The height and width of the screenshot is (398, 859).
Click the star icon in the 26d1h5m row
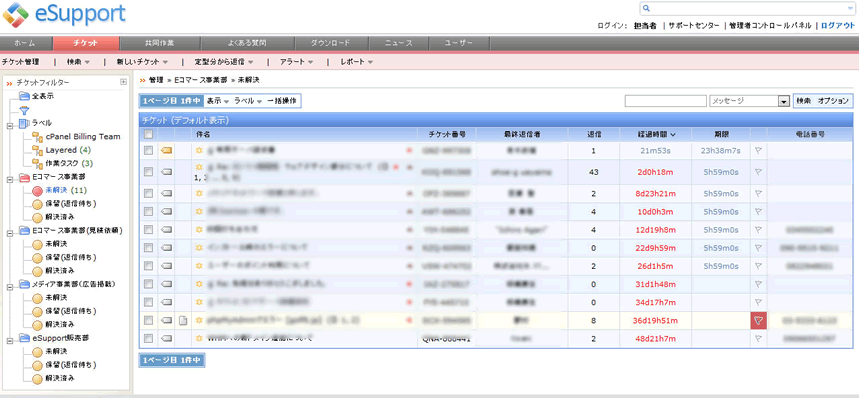tap(199, 266)
